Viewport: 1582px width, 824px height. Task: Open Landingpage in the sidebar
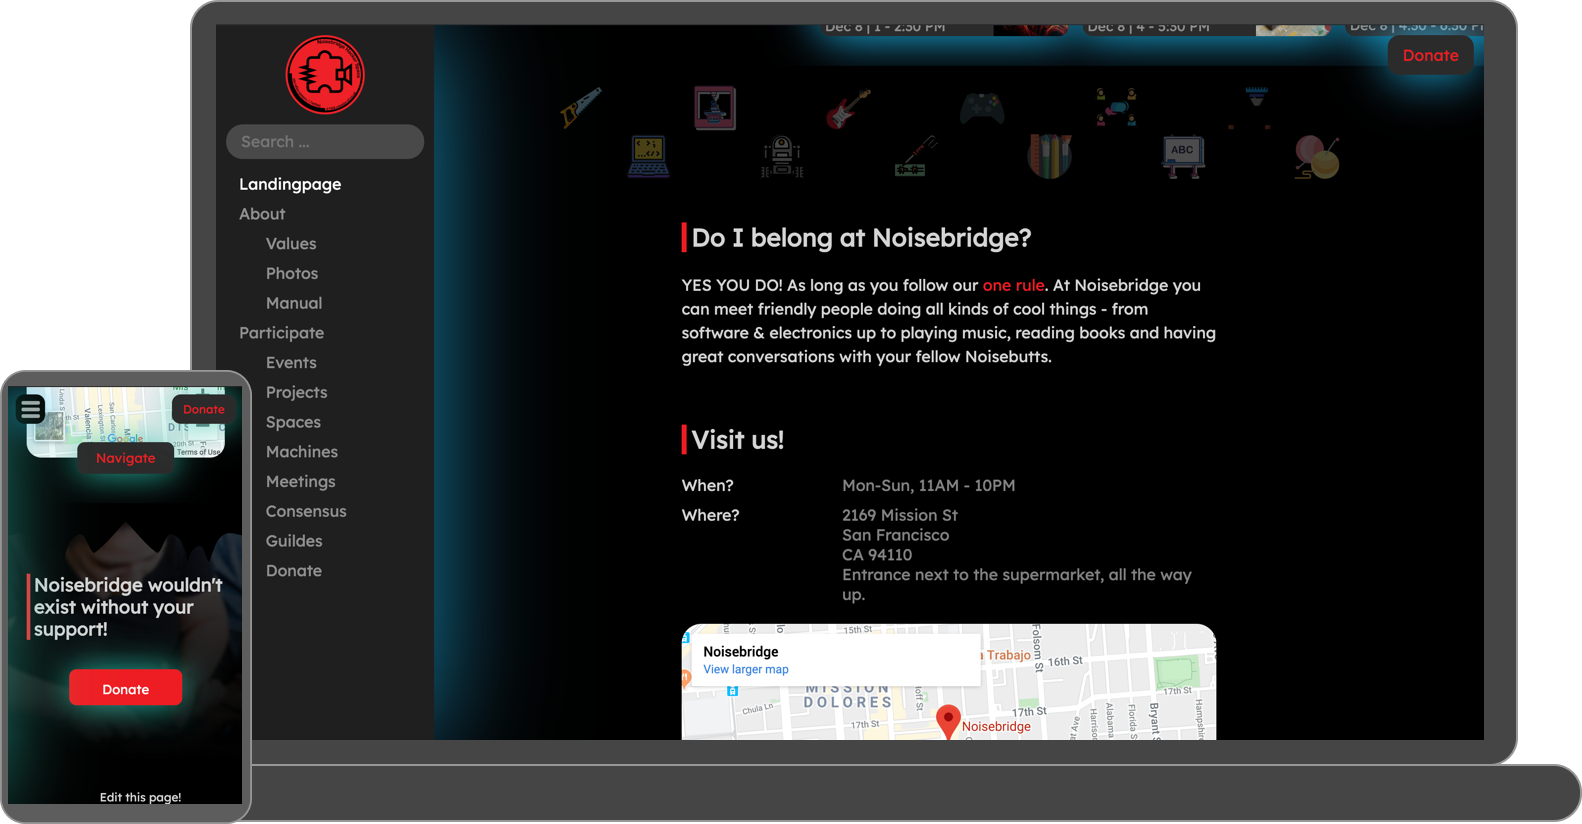[290, 184]
